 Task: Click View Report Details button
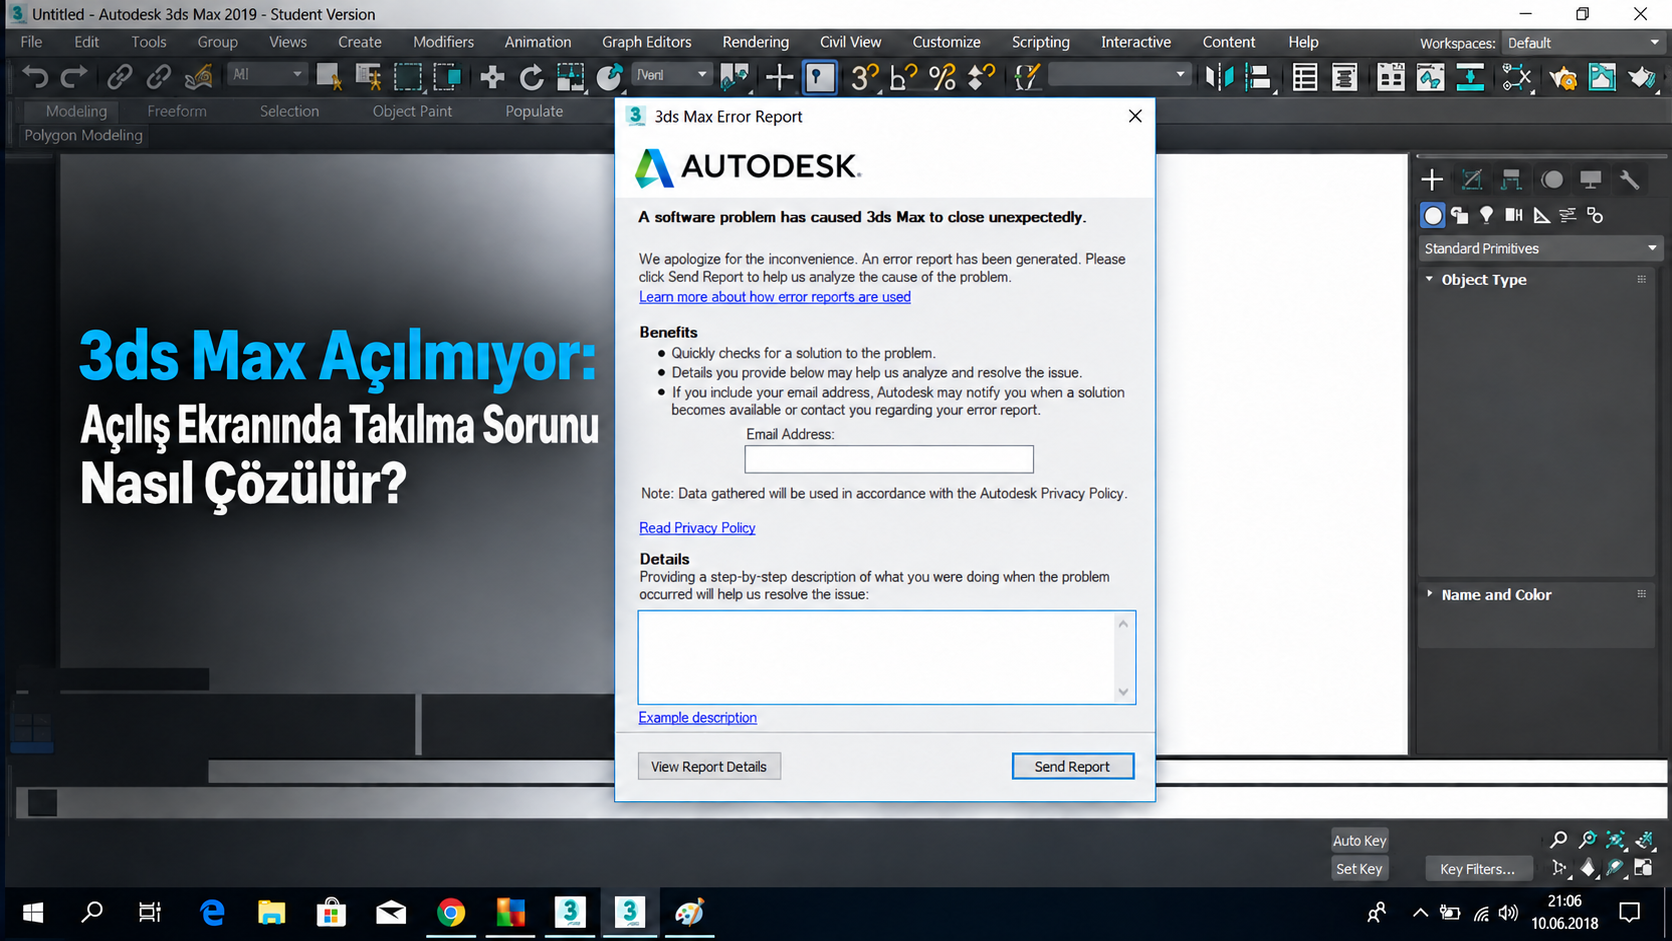[x=708, y=766]
